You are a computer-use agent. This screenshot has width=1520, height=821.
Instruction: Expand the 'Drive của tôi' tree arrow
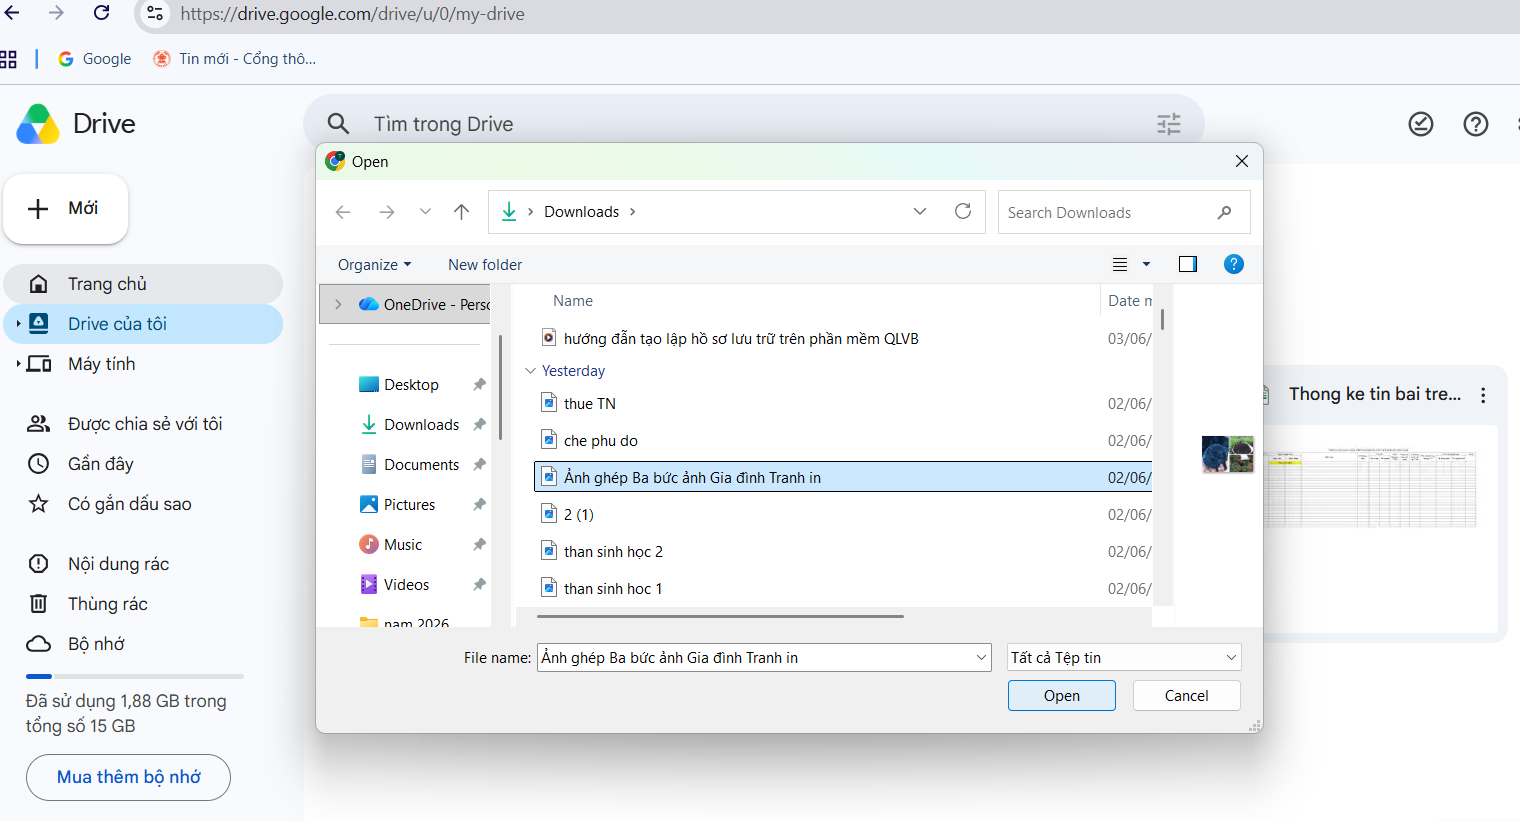pyautogui.click(x=18, y=324)
